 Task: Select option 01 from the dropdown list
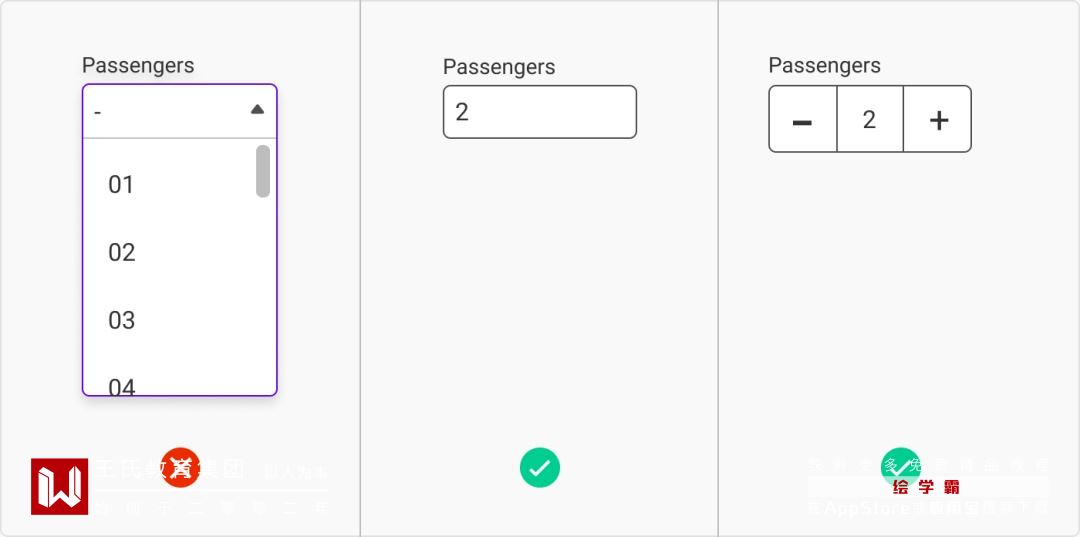pos(121,184)
